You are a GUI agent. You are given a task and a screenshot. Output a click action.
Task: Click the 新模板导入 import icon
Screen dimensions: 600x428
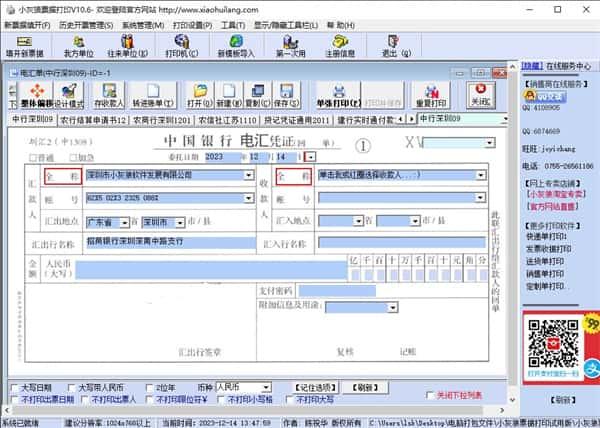pos(235,45)
